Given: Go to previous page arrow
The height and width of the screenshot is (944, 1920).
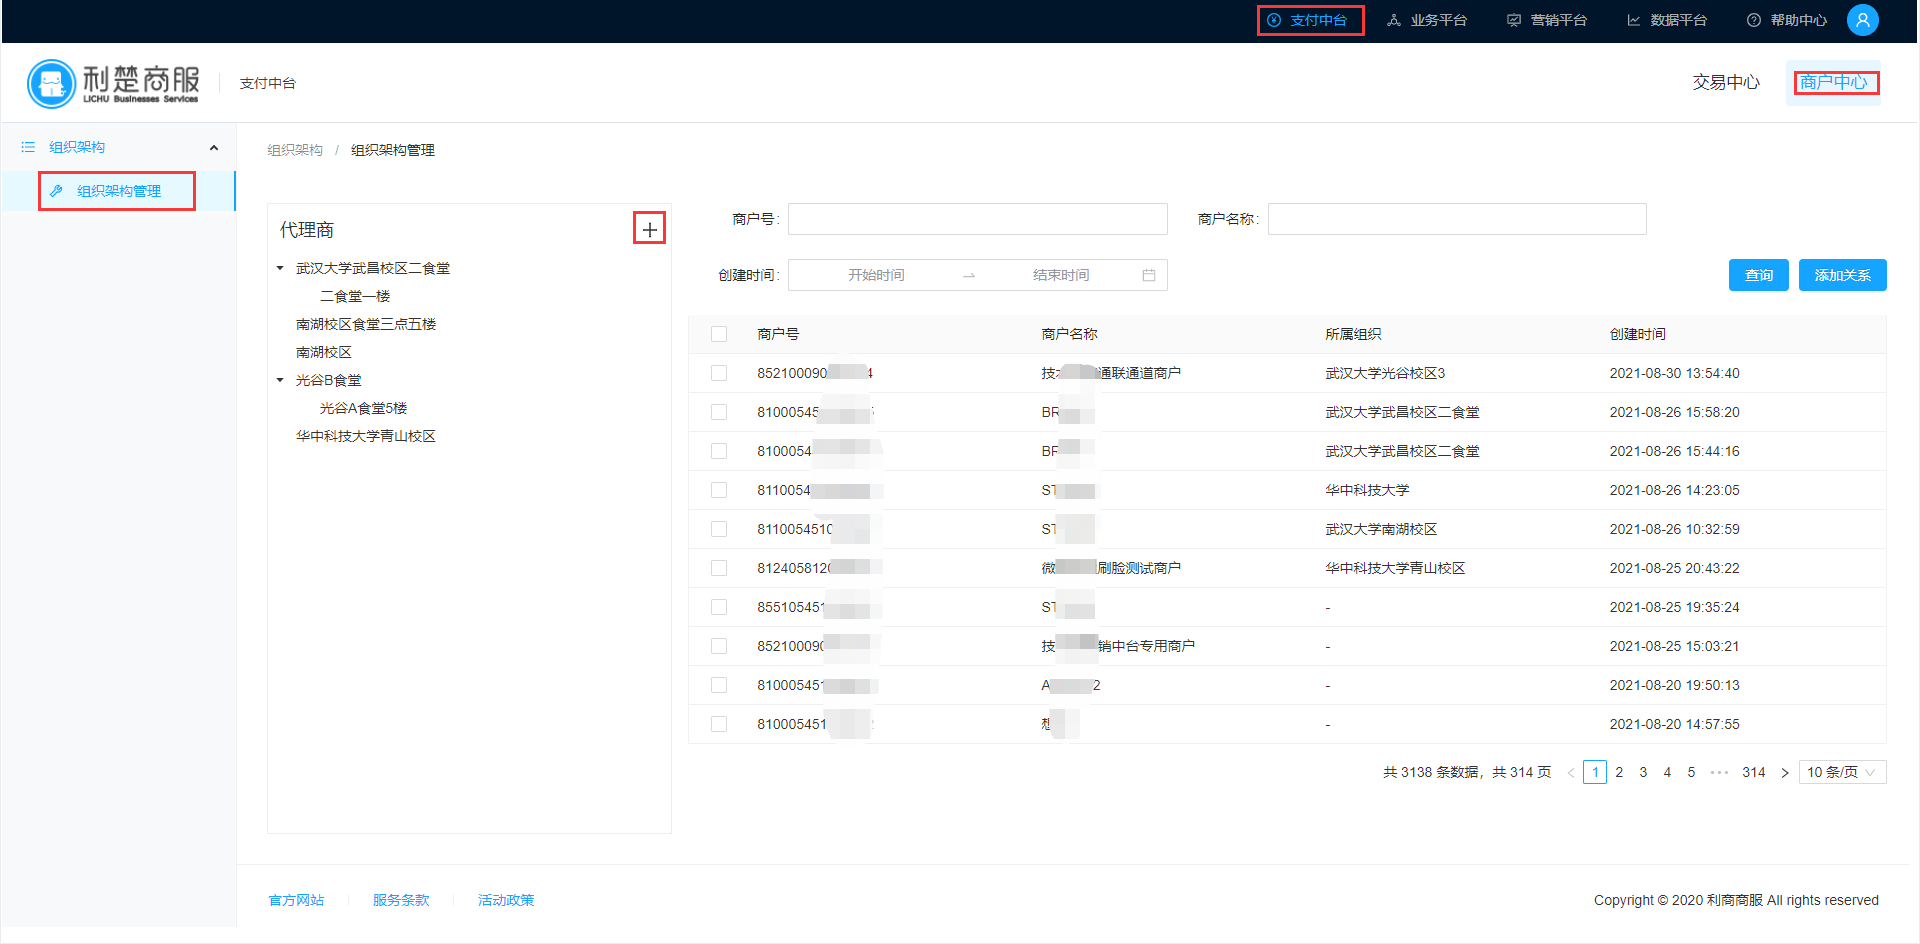Looking at the screenshot, I should (x=1571, y=772).
